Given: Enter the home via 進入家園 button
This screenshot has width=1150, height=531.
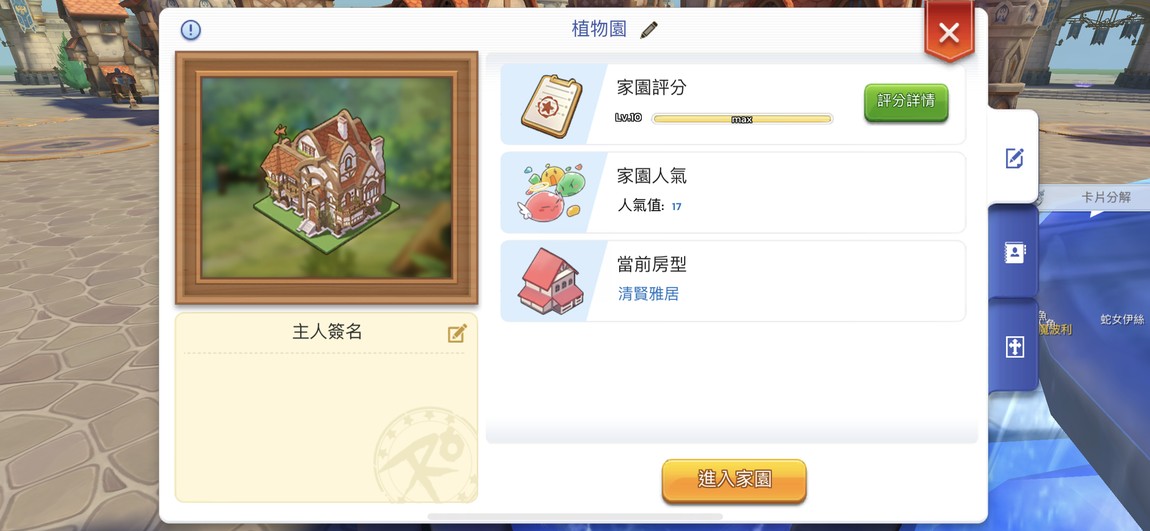Looking at the screenshot, I should point(734,480).
